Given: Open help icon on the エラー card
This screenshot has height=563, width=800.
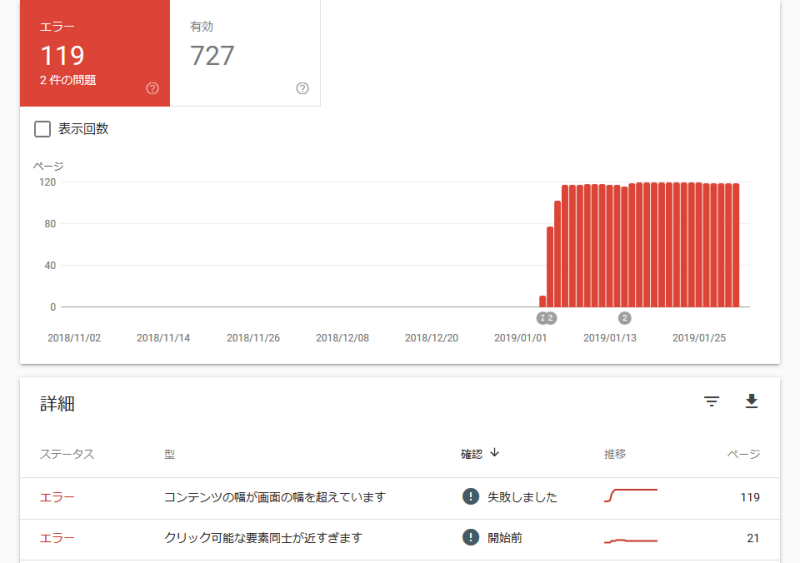Looking at the screenshot, I should click(x=152, y=88).
